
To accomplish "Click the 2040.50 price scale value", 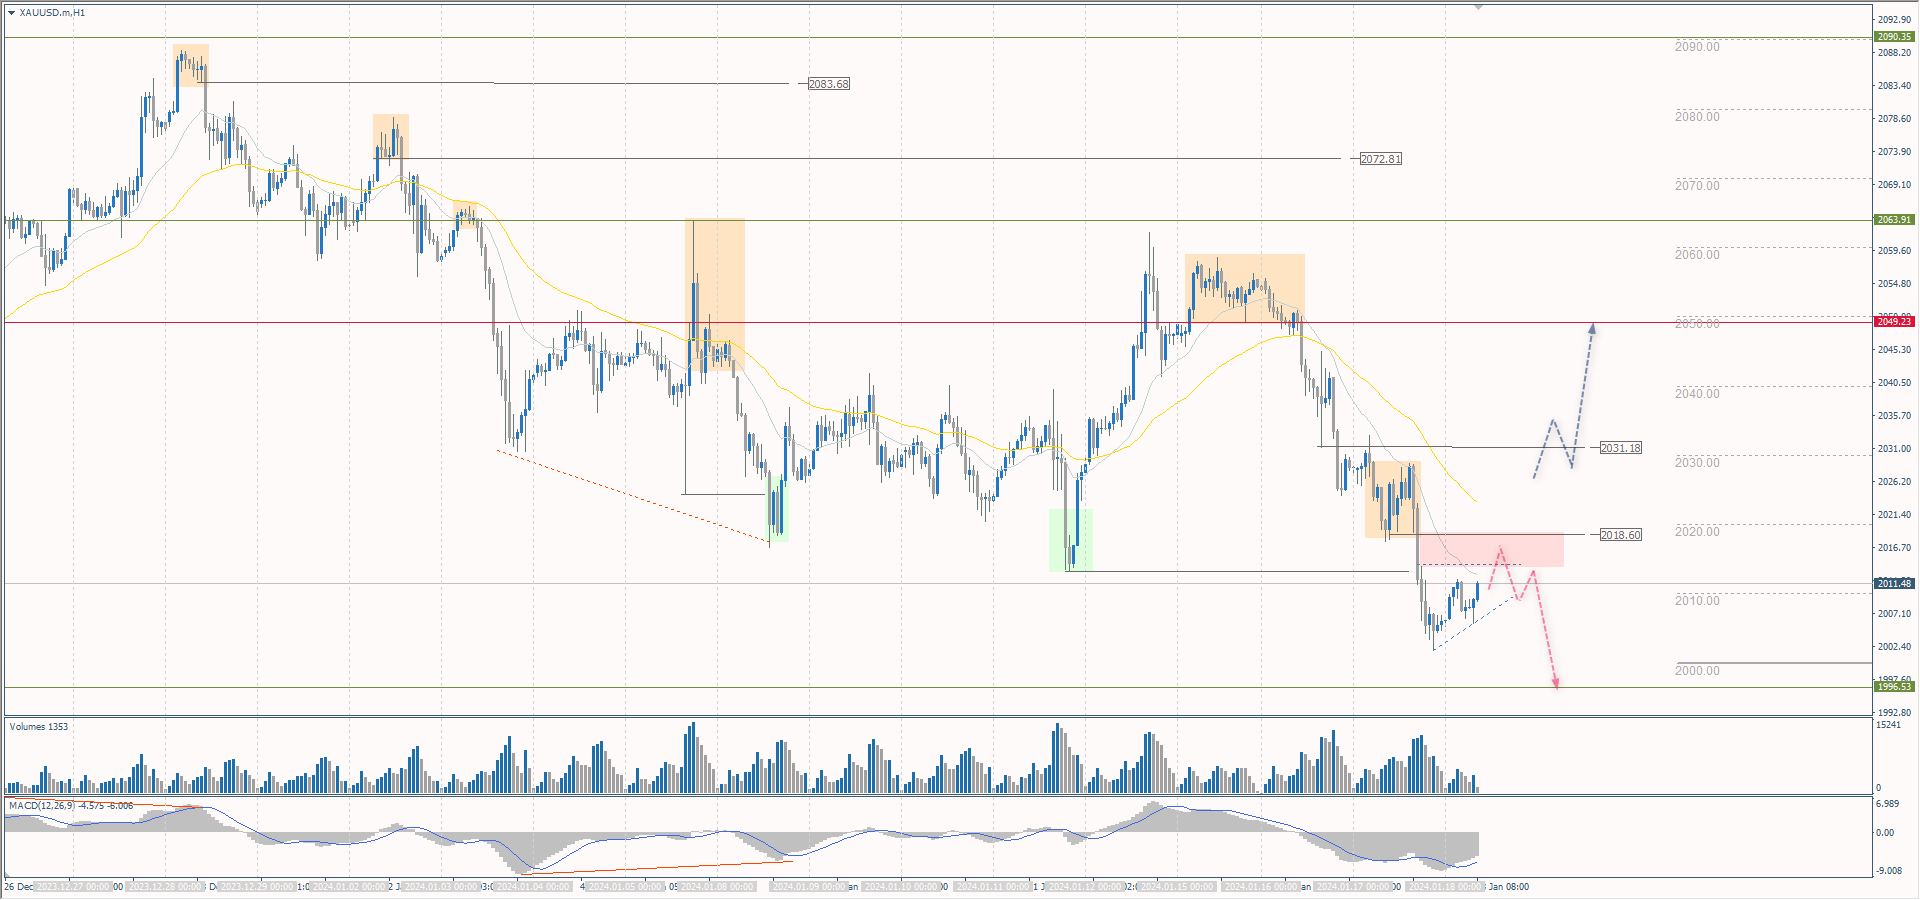I will pyautogui.click(x=1894, y=383).
